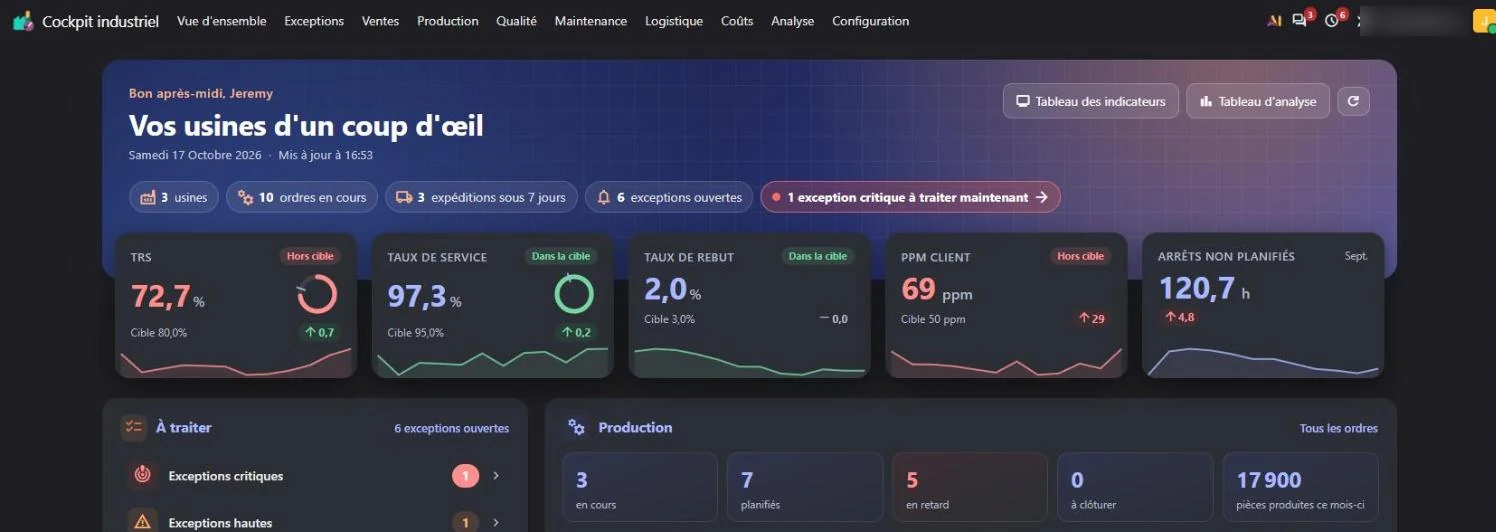Click the gears icon in the ordres en cours chip
This screenshot has width=1496, height=532.
[x=245, y=197]
